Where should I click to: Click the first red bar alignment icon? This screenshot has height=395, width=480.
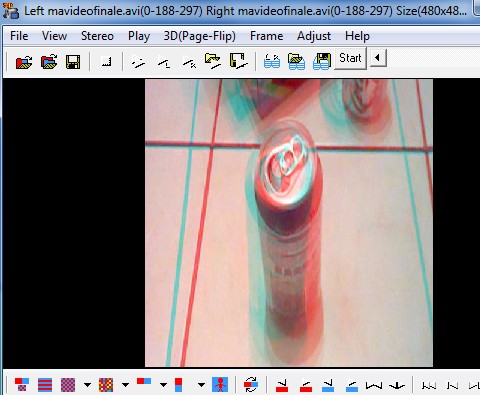tap(282, 385)
